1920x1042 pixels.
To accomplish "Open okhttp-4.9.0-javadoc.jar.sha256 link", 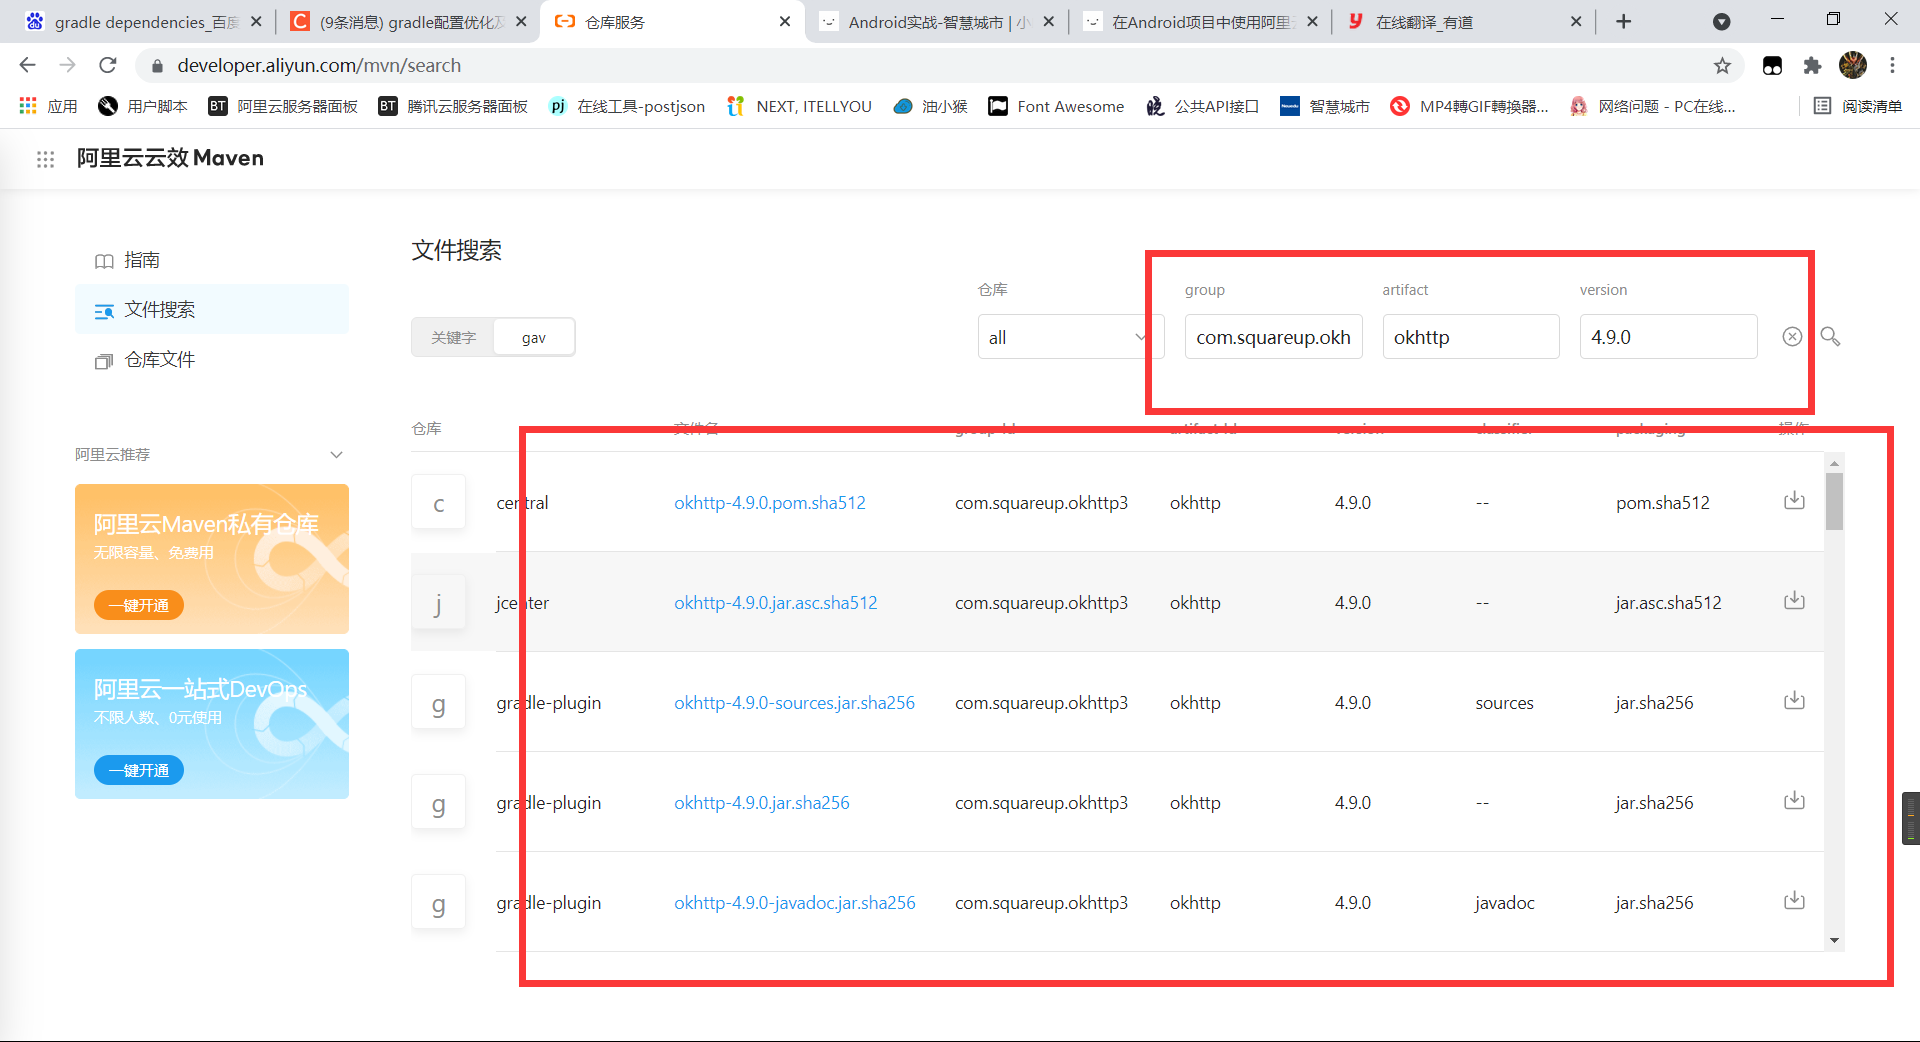I will pyautogui.click(x=795, y=903).
